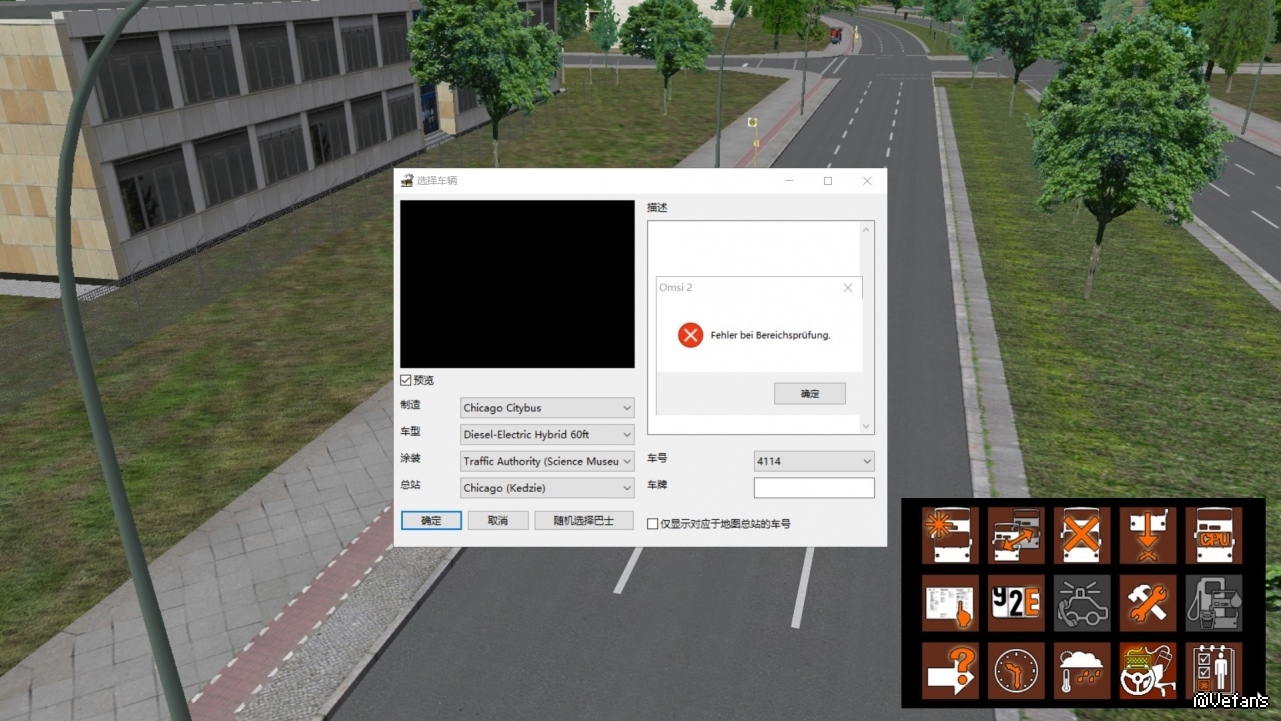Expand the 涂装 dropdown showing Traffic Authority
Screen dimensions: 1281x721
click(x=547, y=461)
